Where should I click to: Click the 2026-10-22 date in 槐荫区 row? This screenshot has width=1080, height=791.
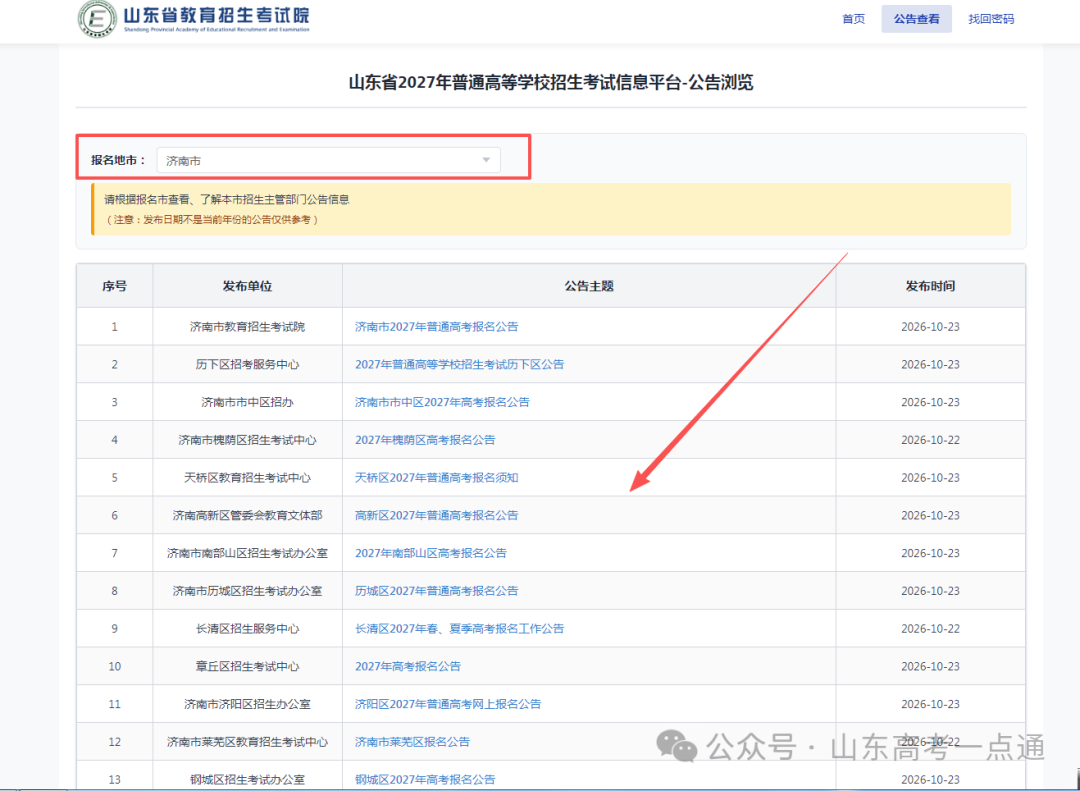click(930, 440)
